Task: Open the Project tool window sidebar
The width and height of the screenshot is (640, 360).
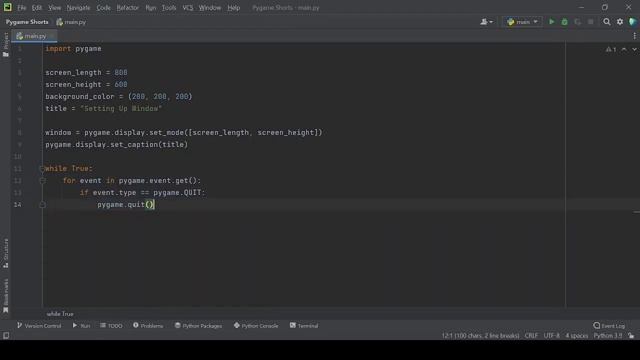Action: point(6,45)
